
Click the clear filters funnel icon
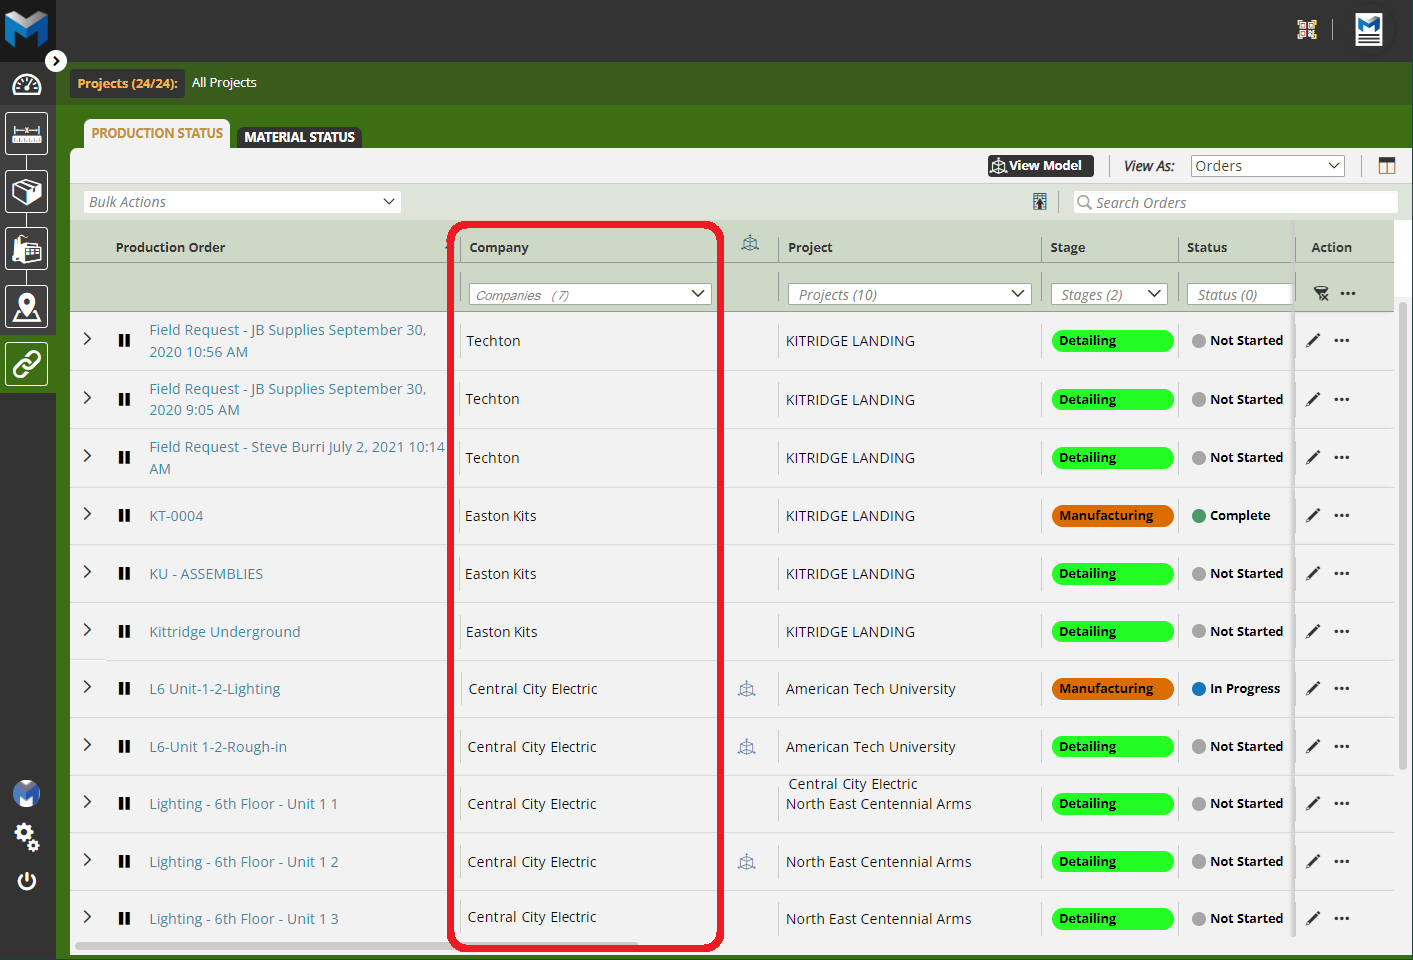tap(1320, 293)
